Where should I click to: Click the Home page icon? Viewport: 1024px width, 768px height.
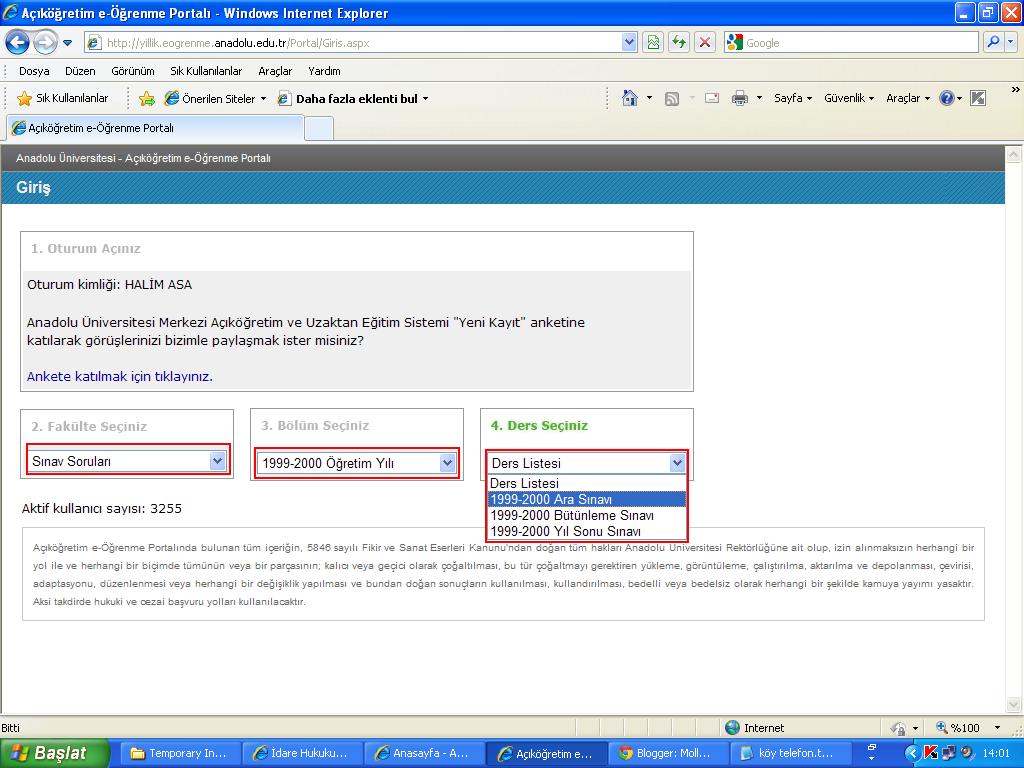pyautogui.click(x=630, y=98)
